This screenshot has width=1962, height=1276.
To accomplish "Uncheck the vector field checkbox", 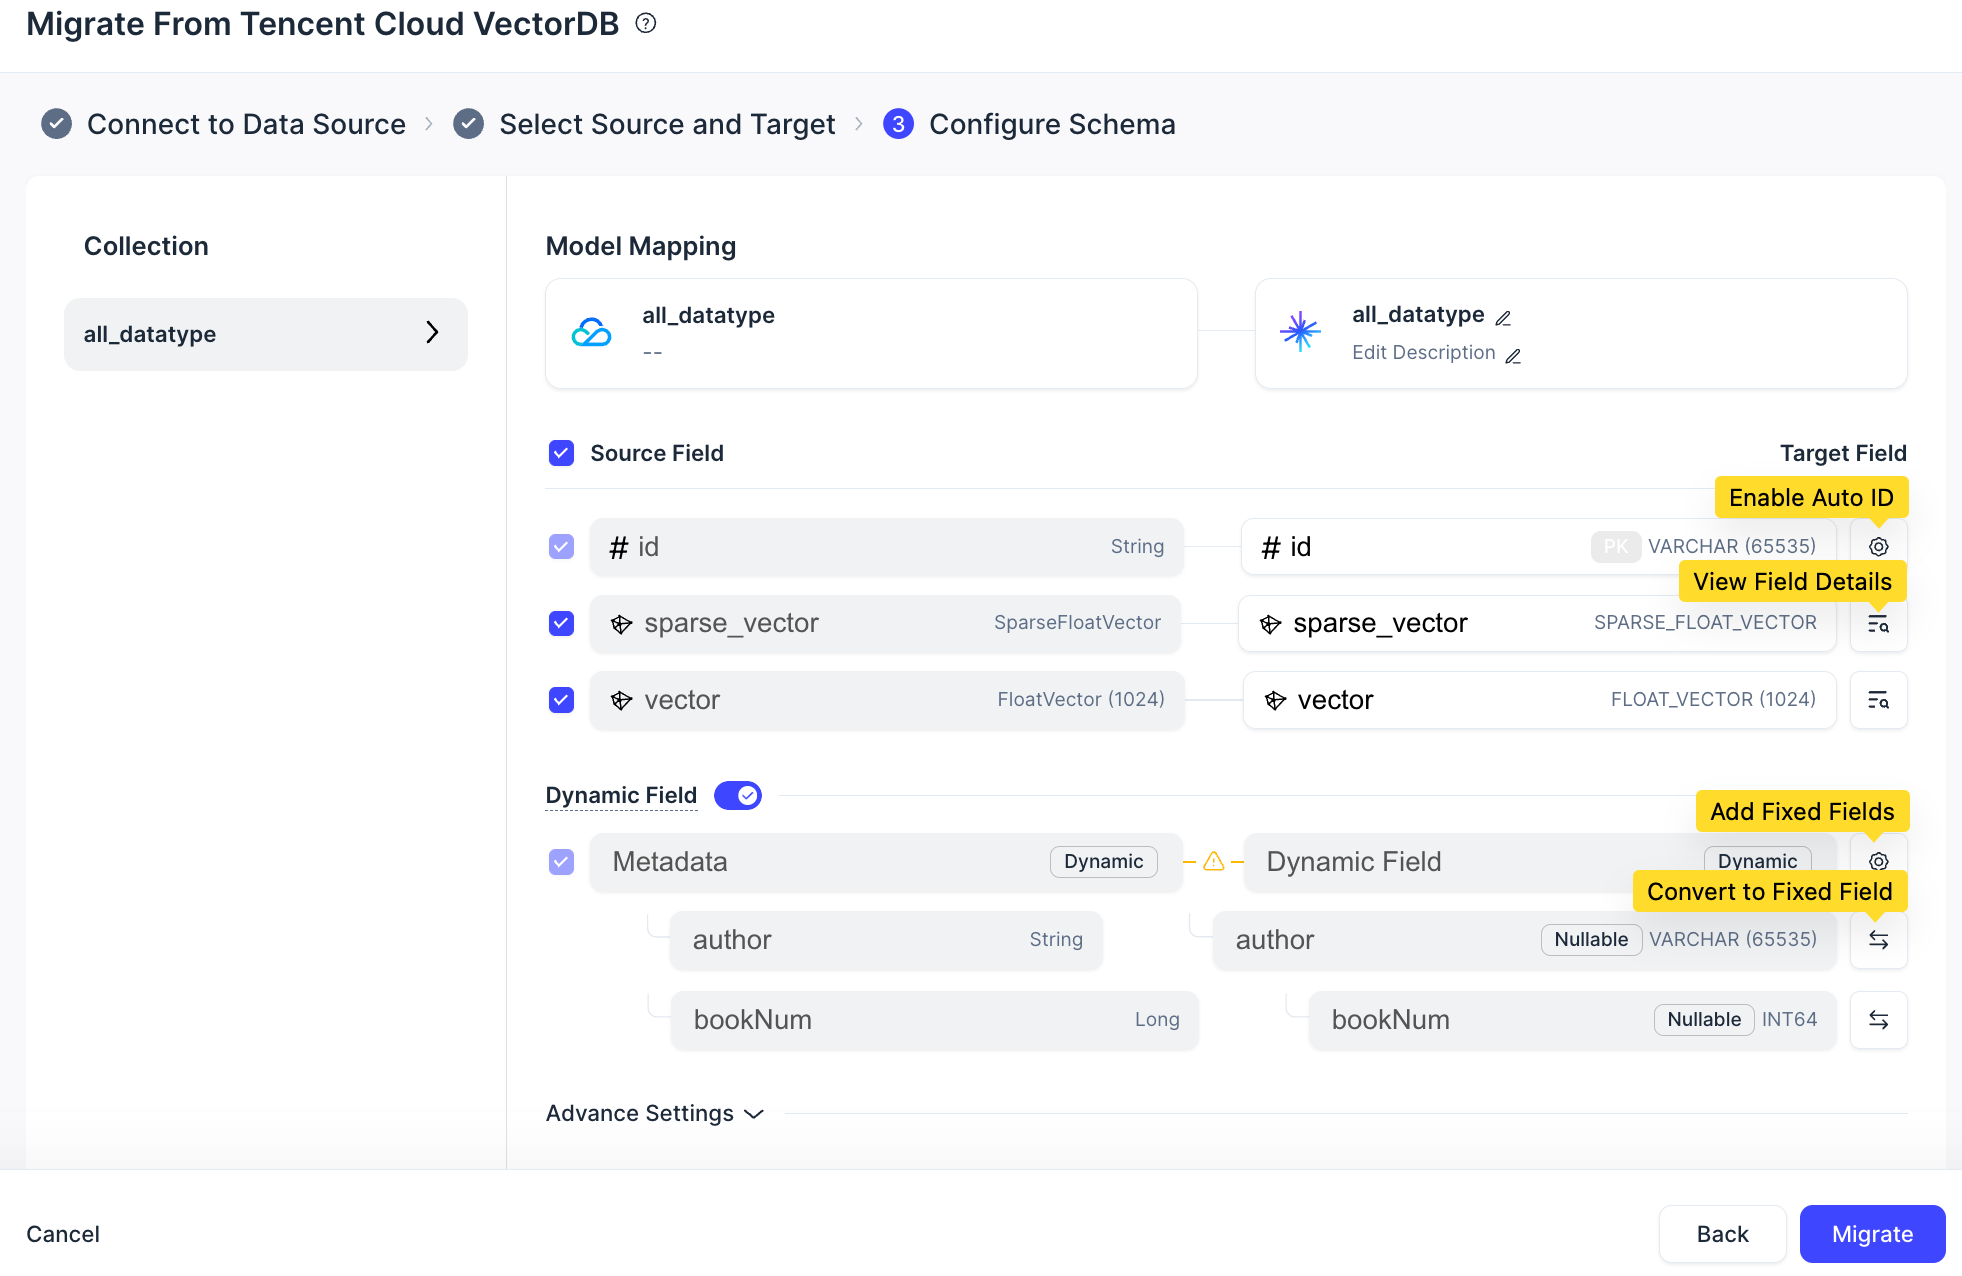I will point(561,700).
